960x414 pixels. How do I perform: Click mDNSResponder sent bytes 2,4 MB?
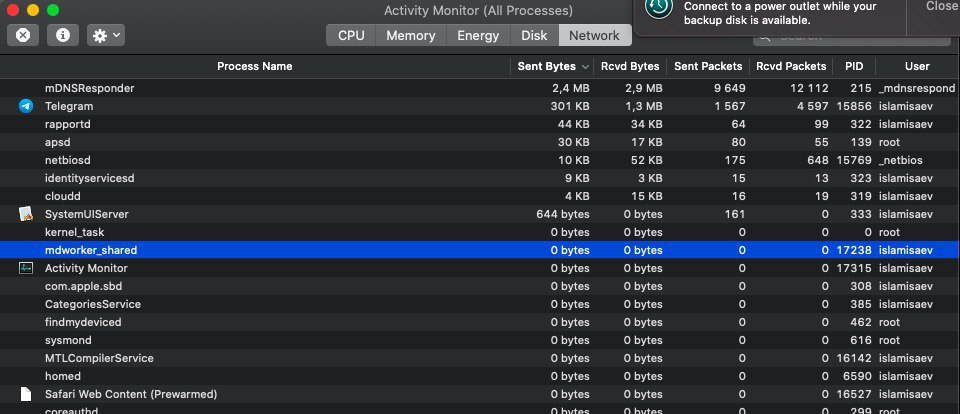pos(571,88)
